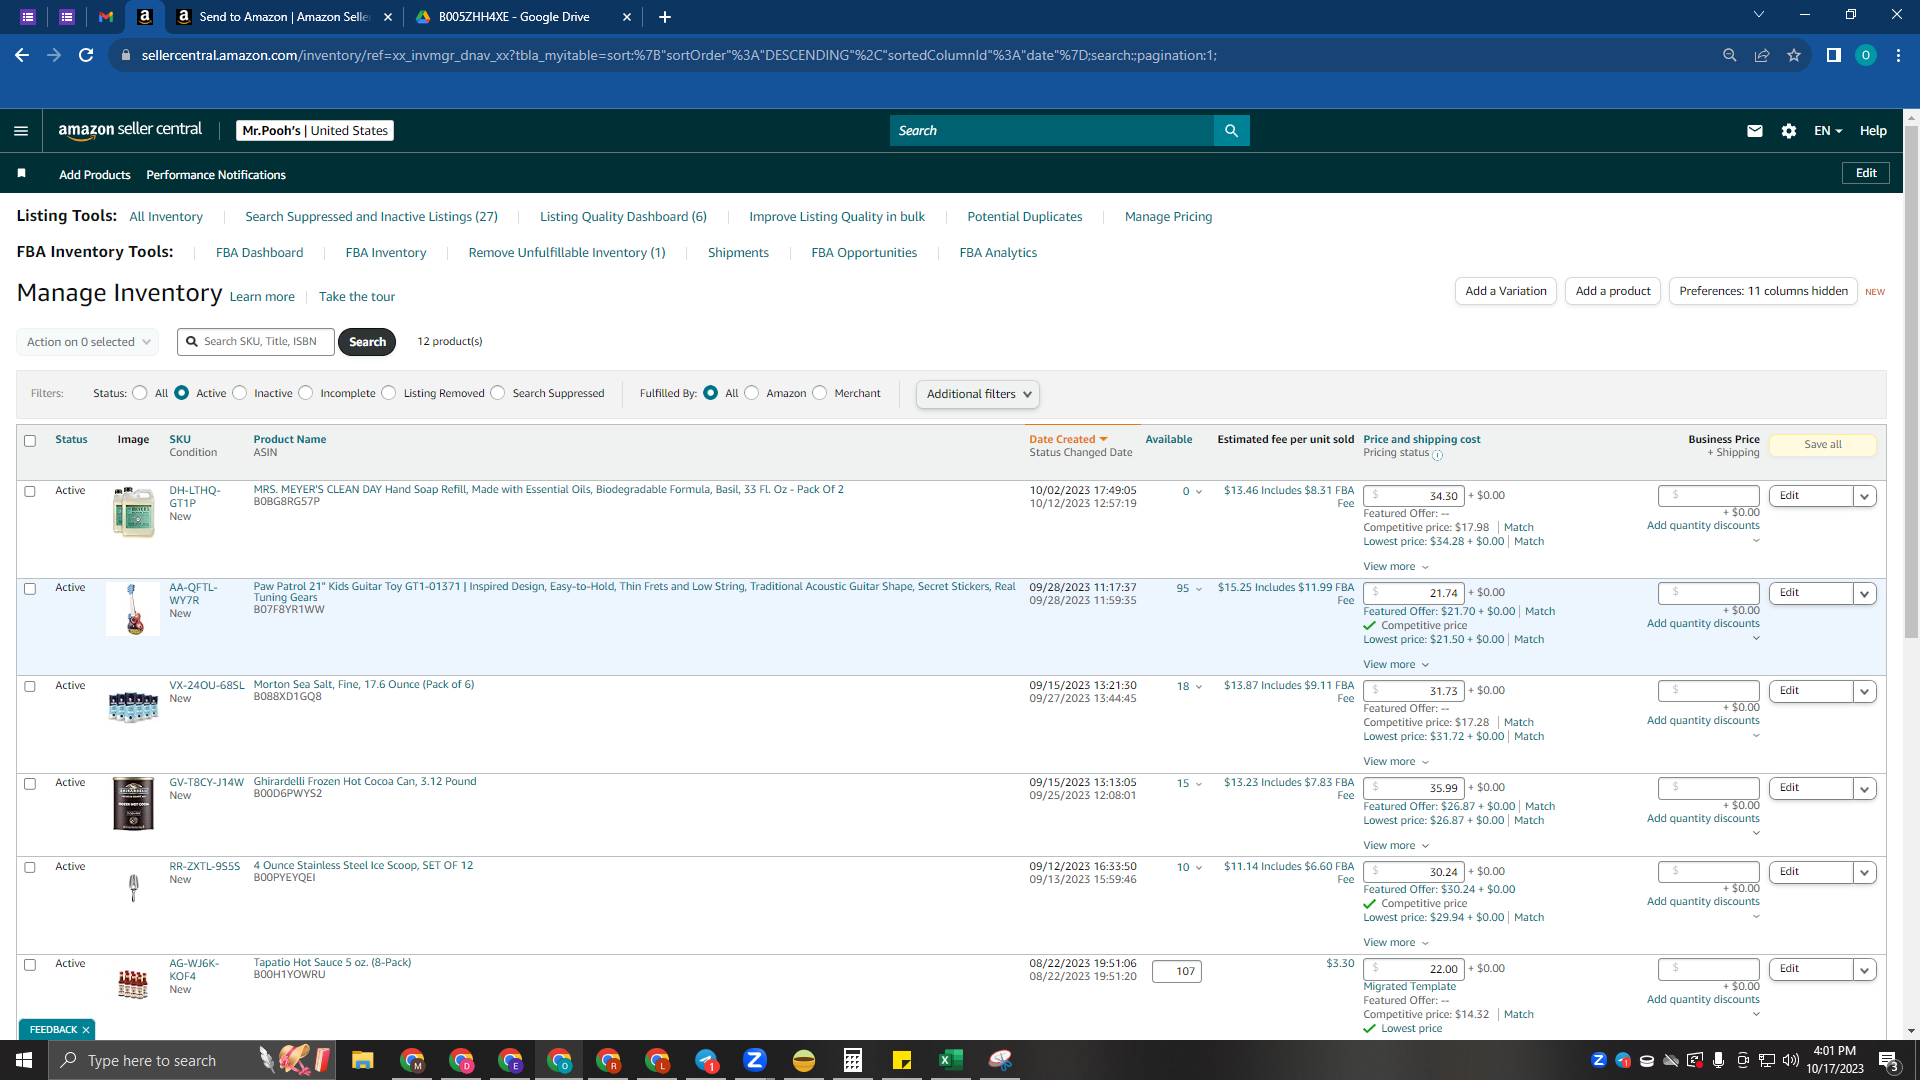
Task: Open the Action on 0 selected dropdown
Action: pyautogui.click(x=88, y=342)
